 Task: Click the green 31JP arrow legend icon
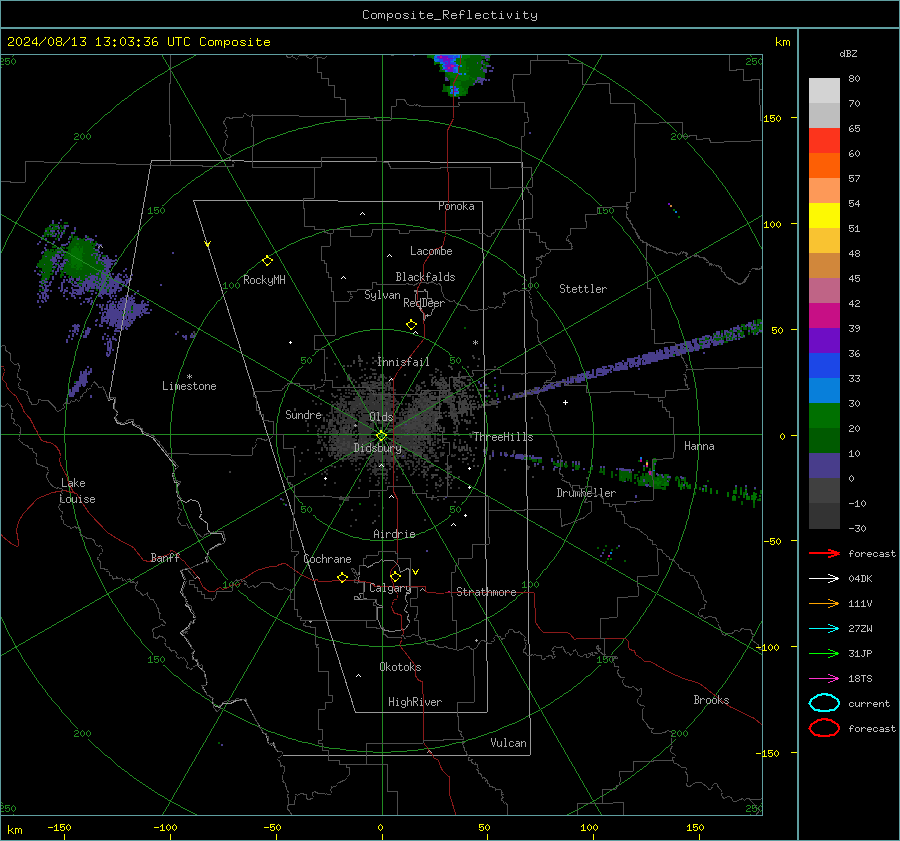[x=824, y=653]
